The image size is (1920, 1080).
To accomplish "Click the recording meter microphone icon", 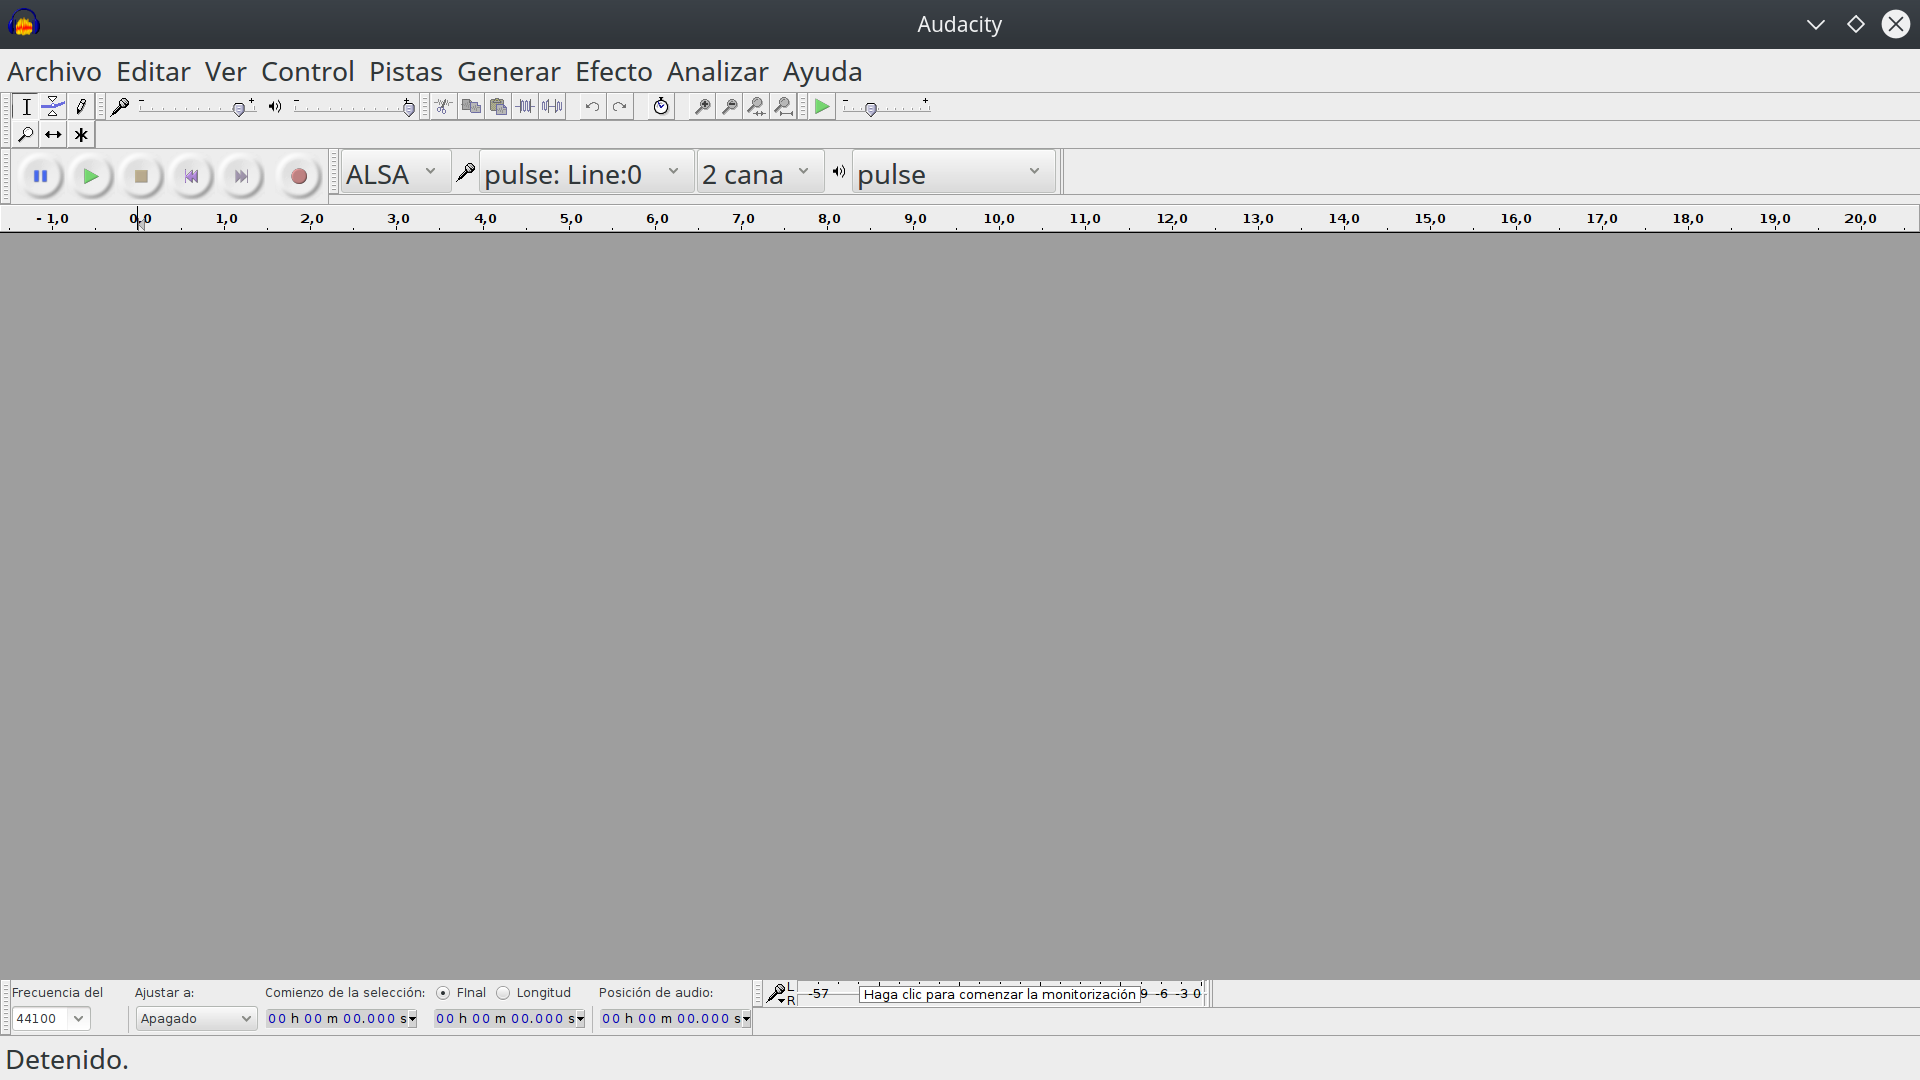I will [776, 994].
